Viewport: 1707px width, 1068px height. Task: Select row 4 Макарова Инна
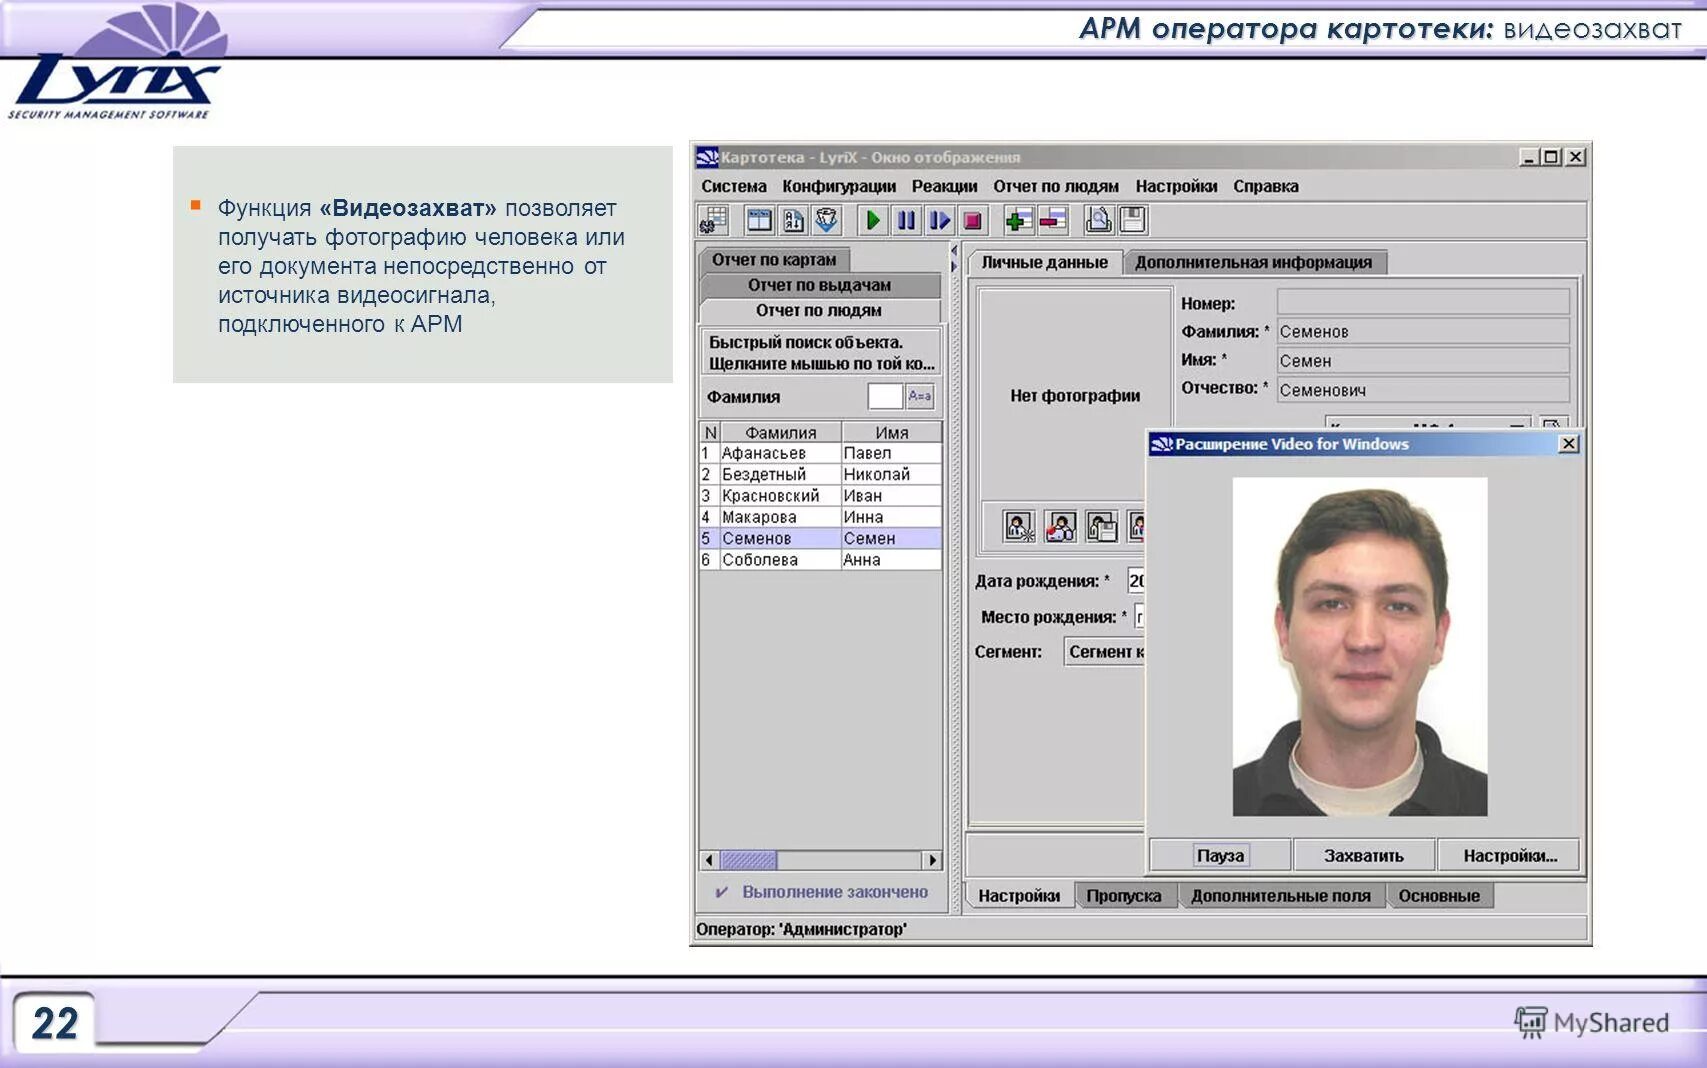tap(820, 517)
